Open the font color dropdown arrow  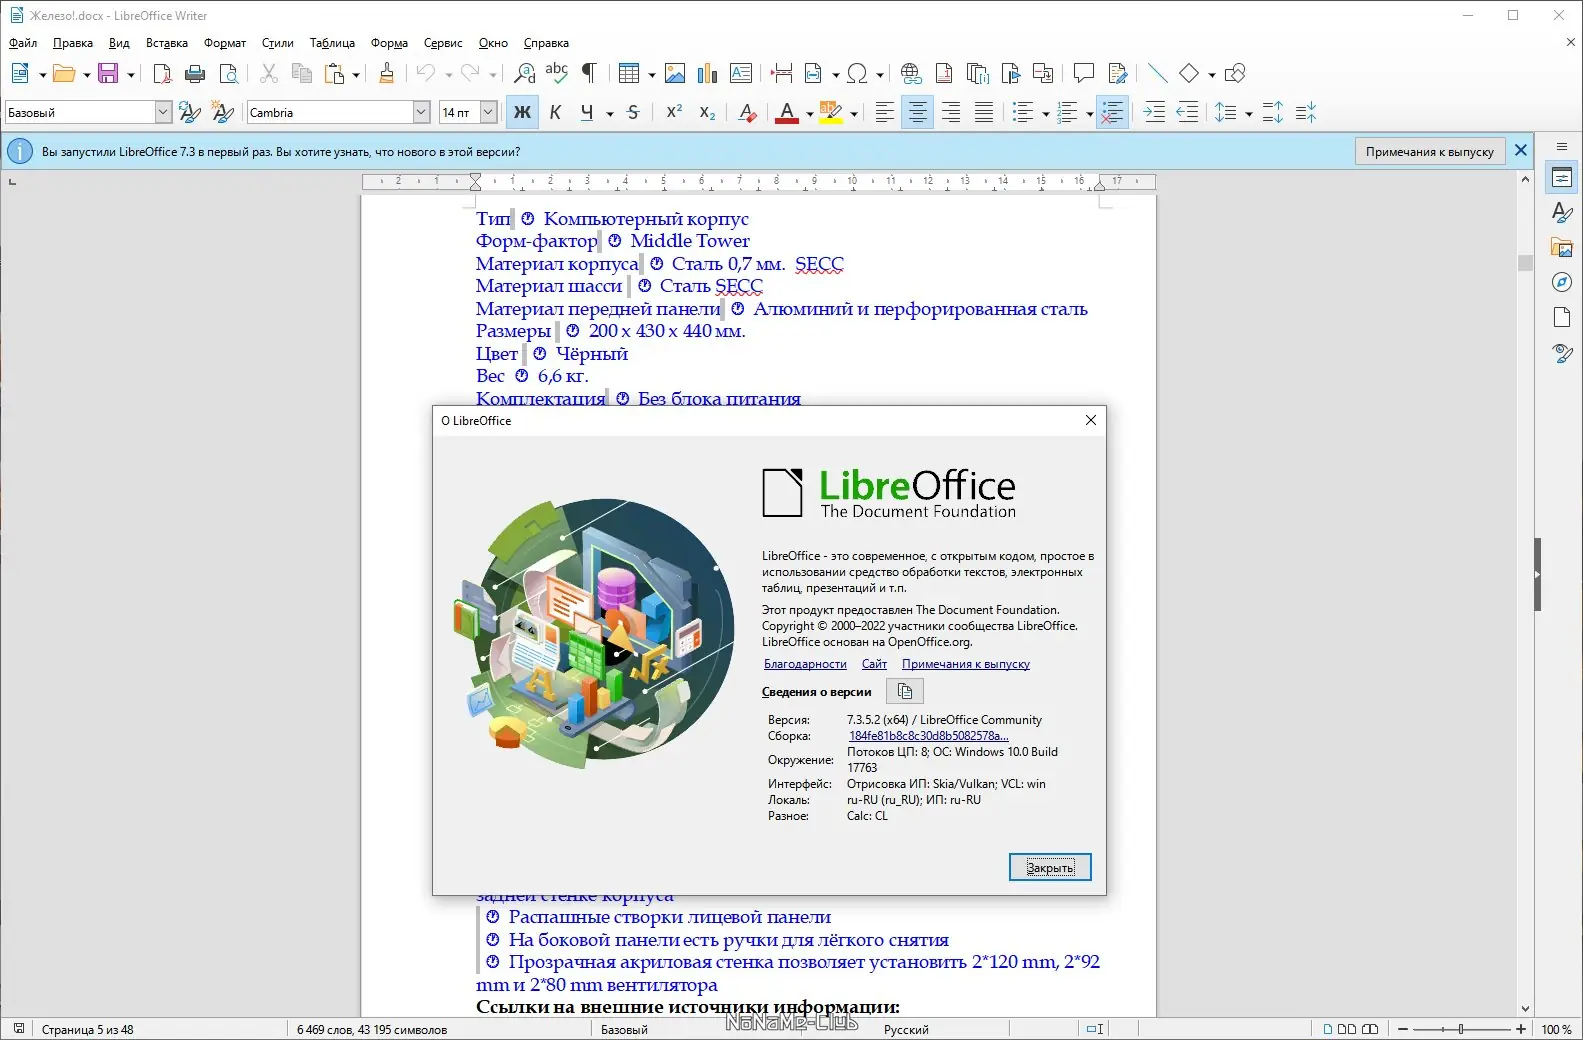[809, 114]
